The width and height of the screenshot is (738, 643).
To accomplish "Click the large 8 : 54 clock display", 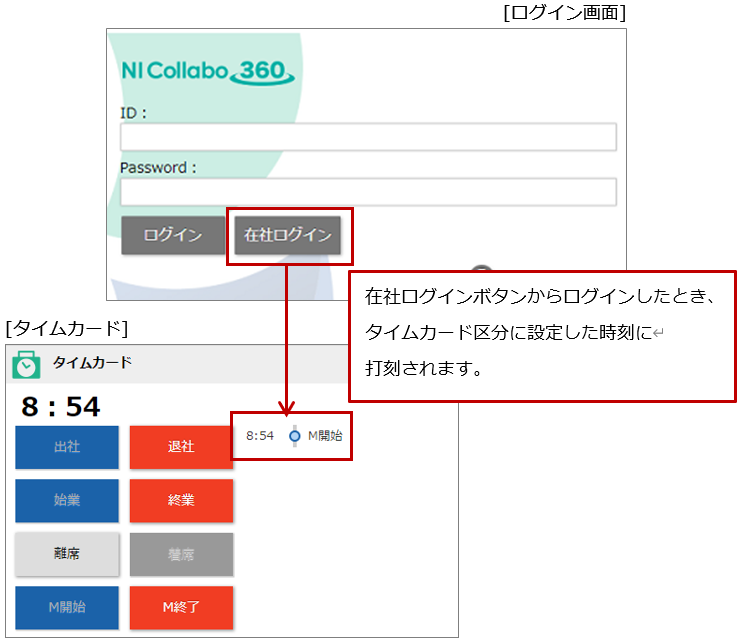I will click(61, 406).
